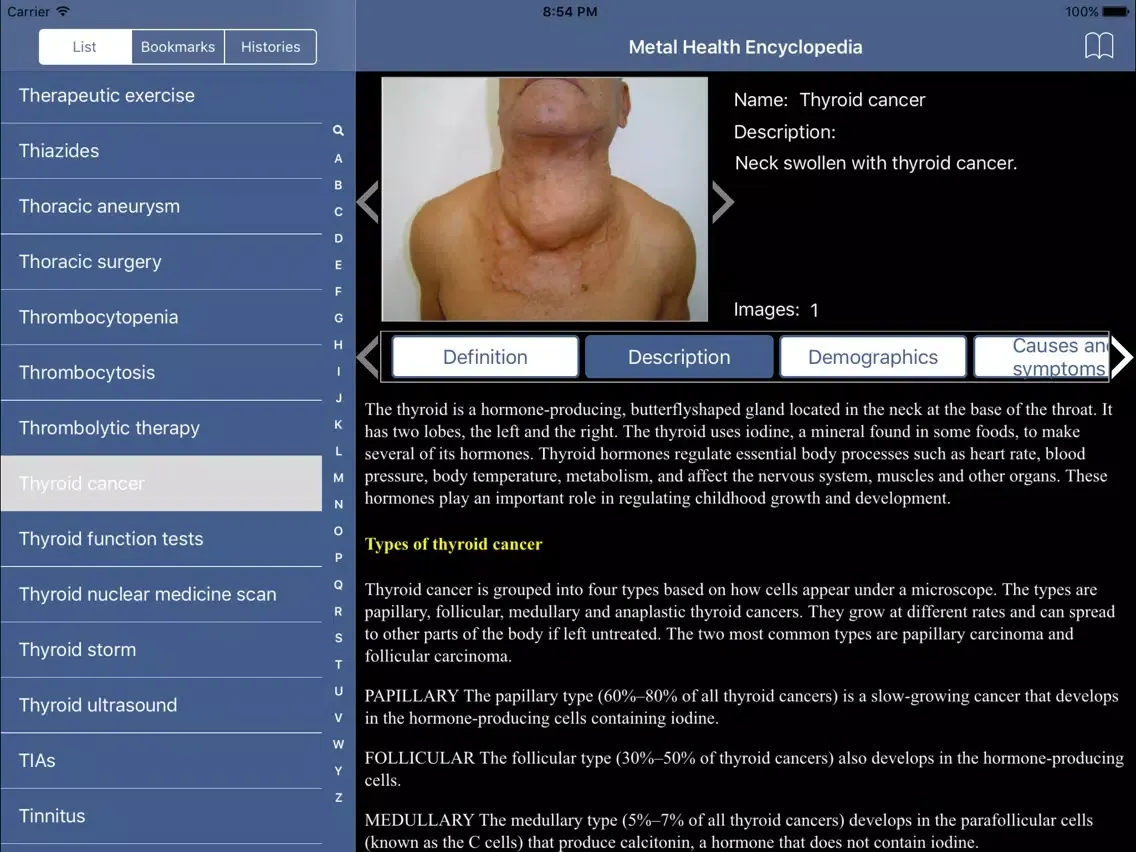
Task: Select Thrombolytic therapy entry
Action: (162, 428)
